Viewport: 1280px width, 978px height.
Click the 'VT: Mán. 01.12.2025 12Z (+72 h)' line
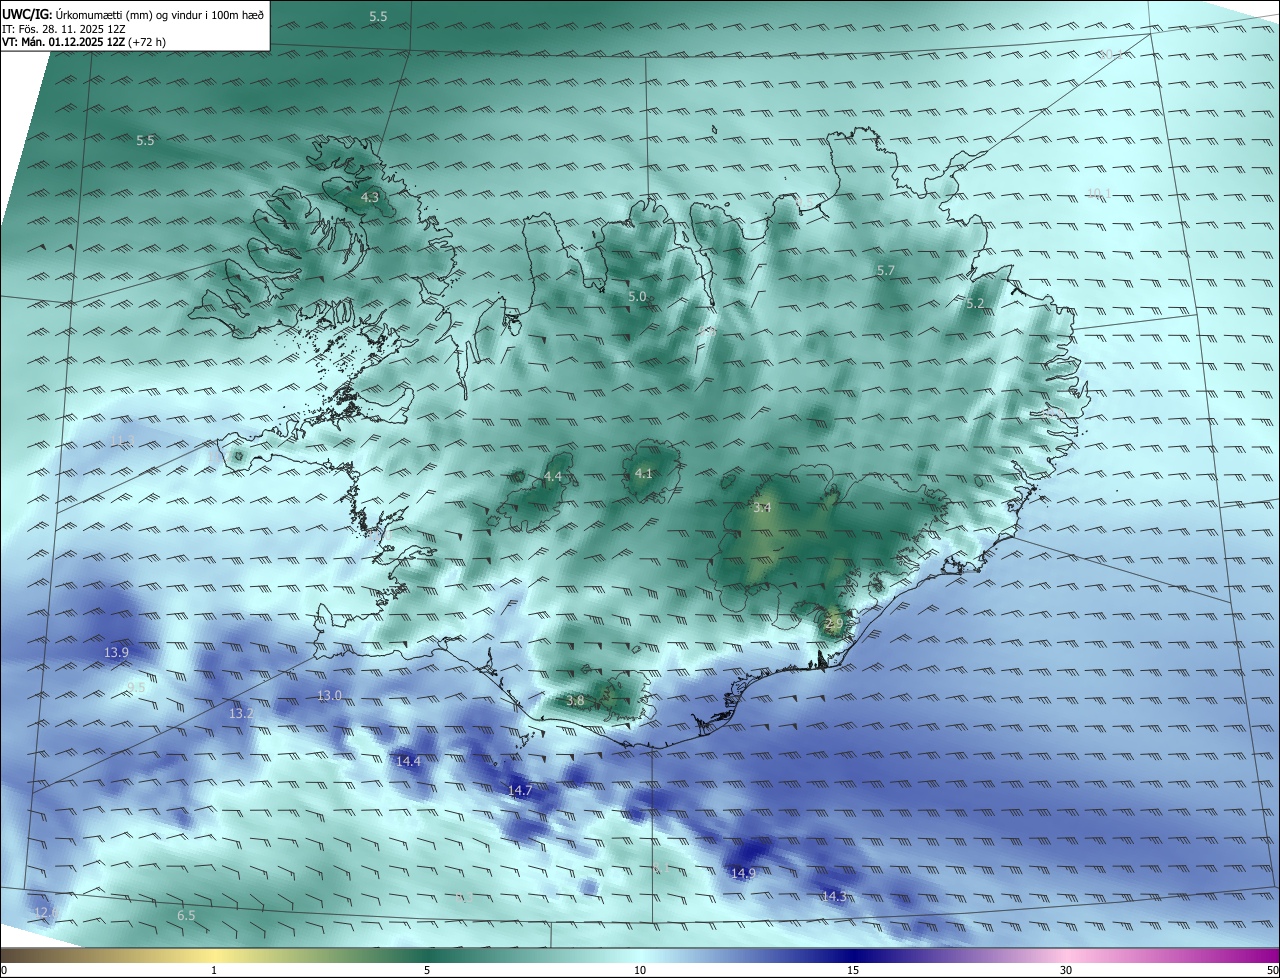tap(84, 42)
